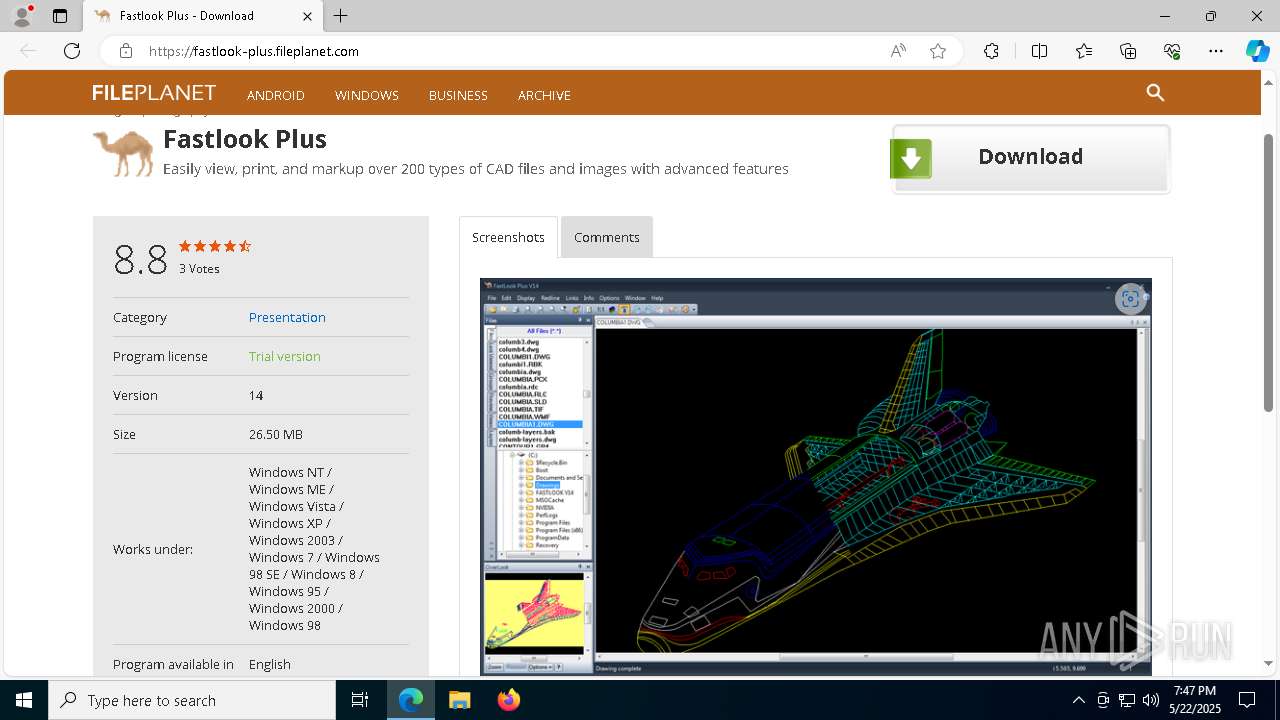1280x720 pixels.
Task: Refresh the current page
Action: pyautogui.click(x=72, y=51)
